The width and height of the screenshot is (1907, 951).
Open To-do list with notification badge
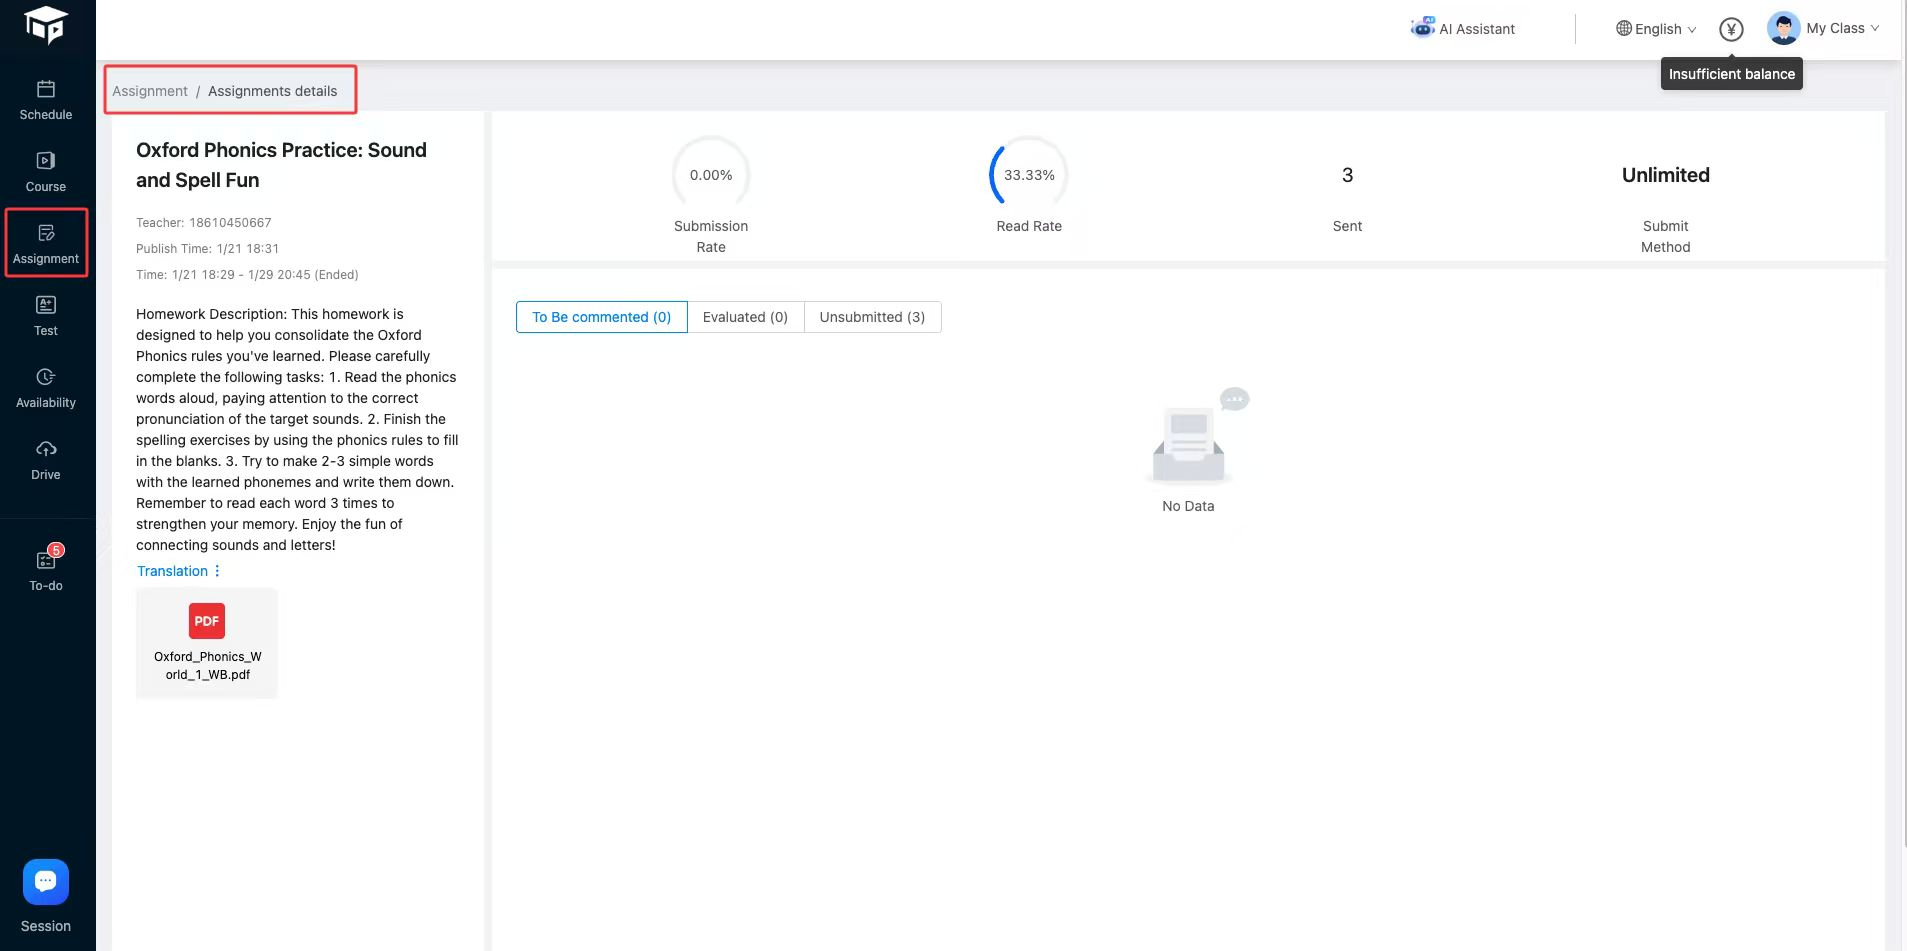point(46,570)
